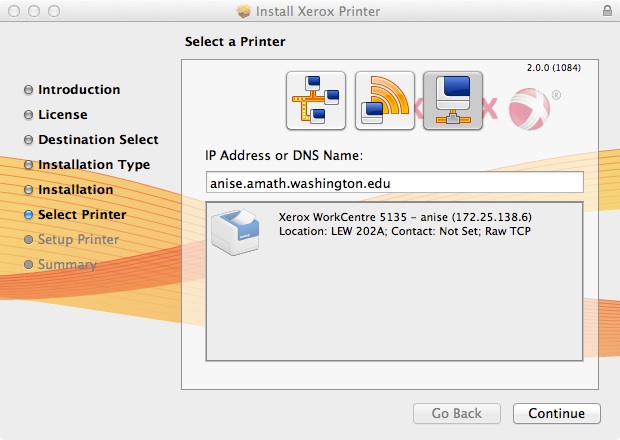Click the Installation step in sidebar
This screenshot has height=440, width=620.
[68, 190]
